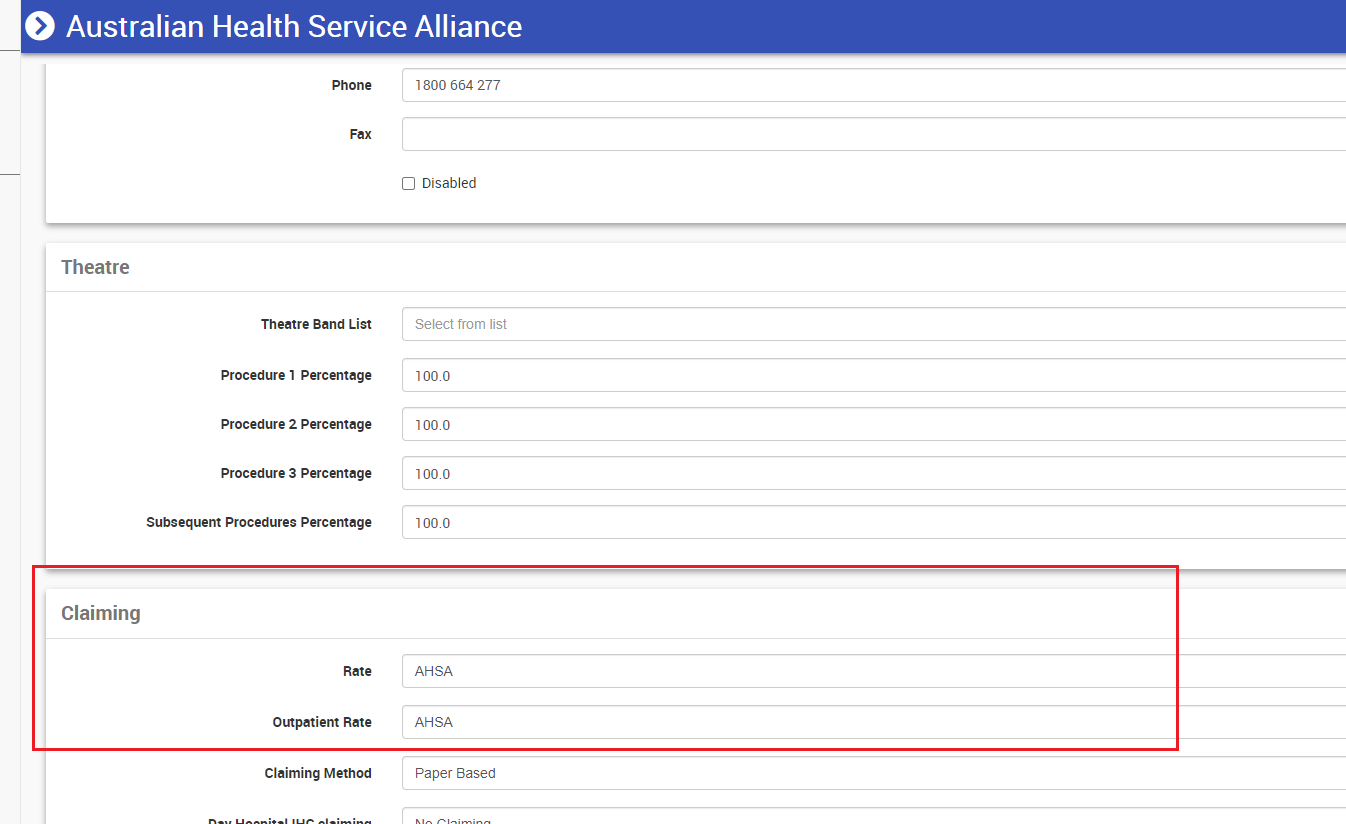Click the Procedure 3 Percentage label
Viewport: 1346px width, 824px height.
(x=296, y=473)
